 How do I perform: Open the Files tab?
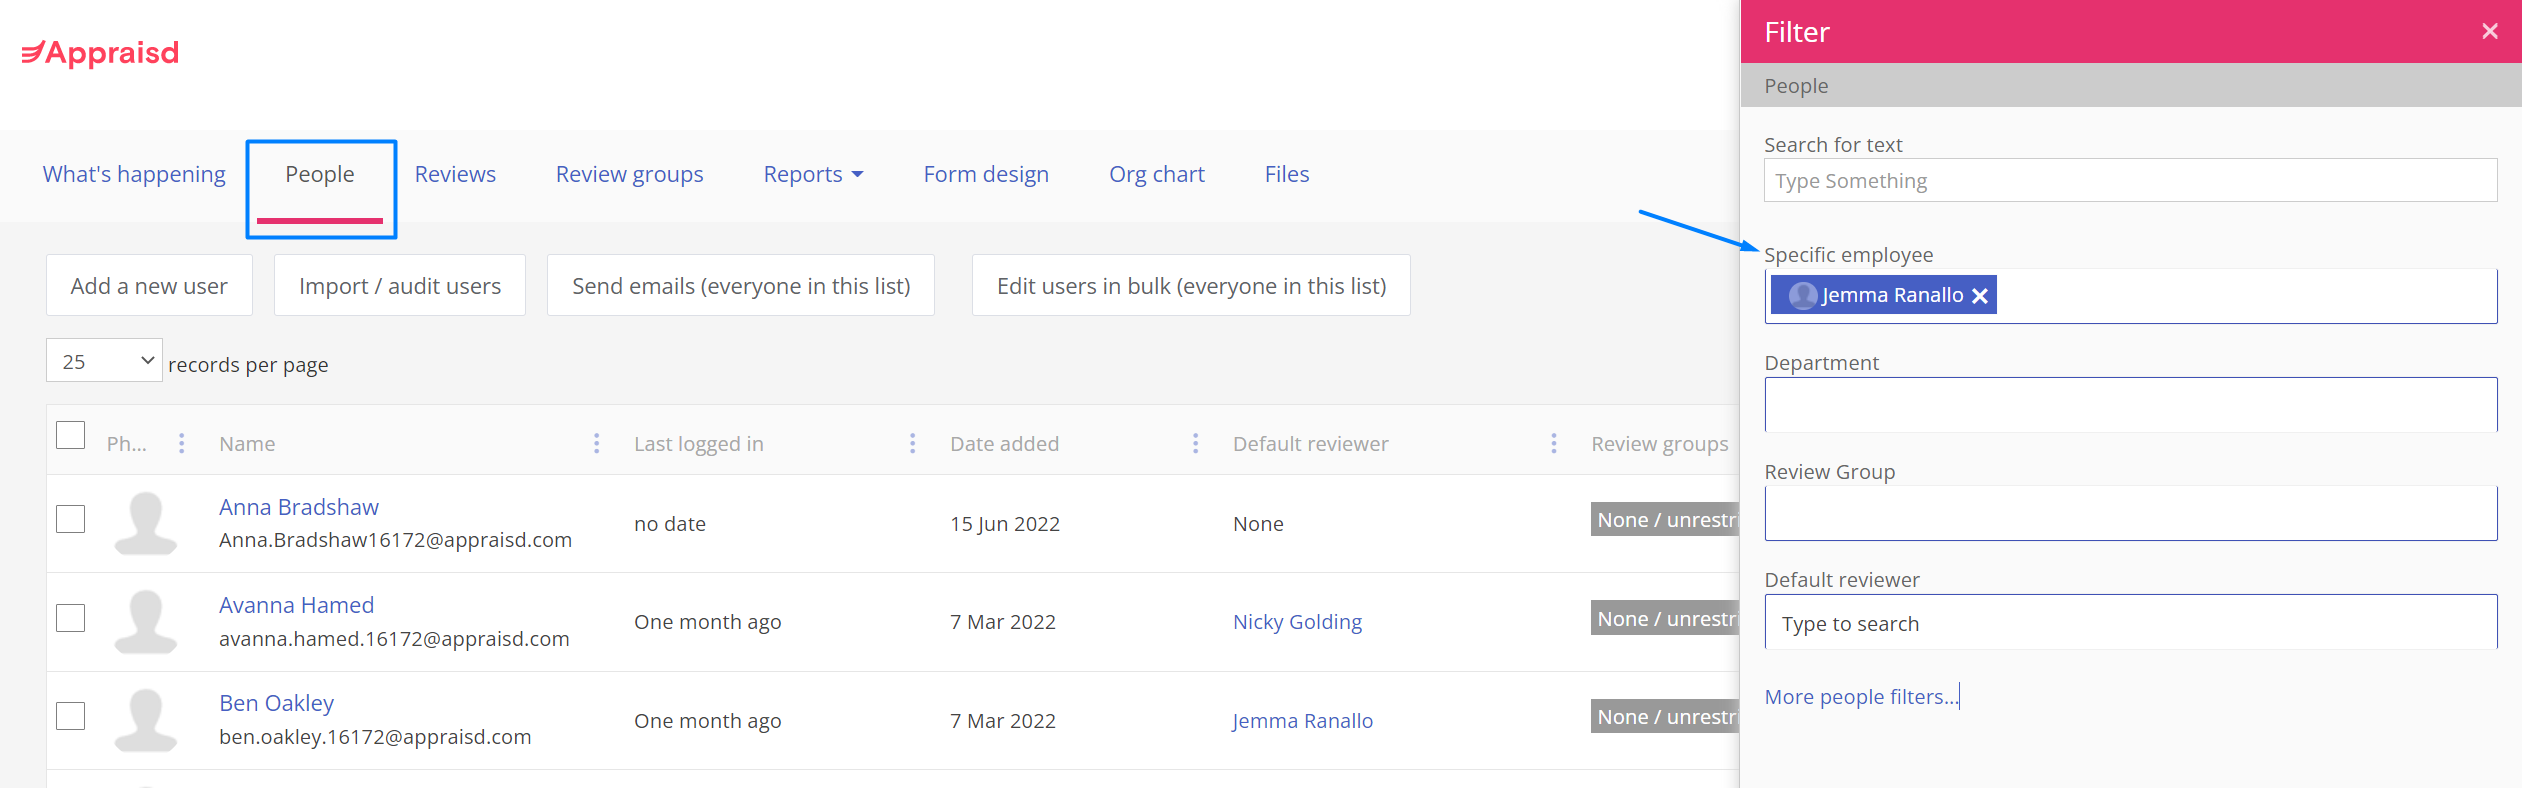1287,174
